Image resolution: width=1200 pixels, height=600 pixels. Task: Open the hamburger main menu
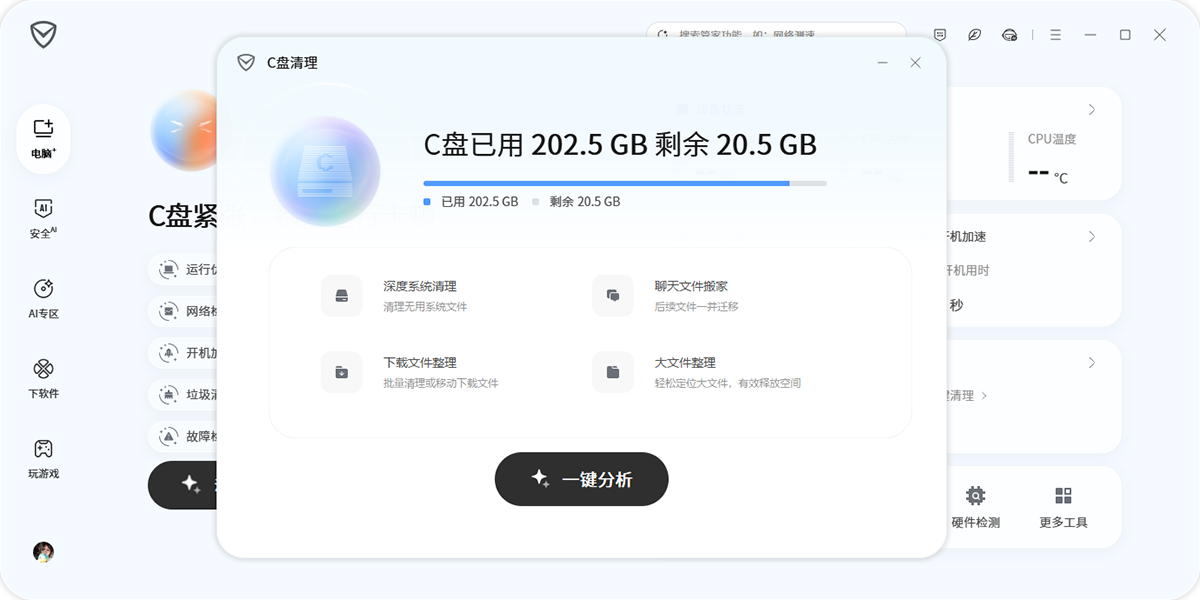(x=1054, y=35)
